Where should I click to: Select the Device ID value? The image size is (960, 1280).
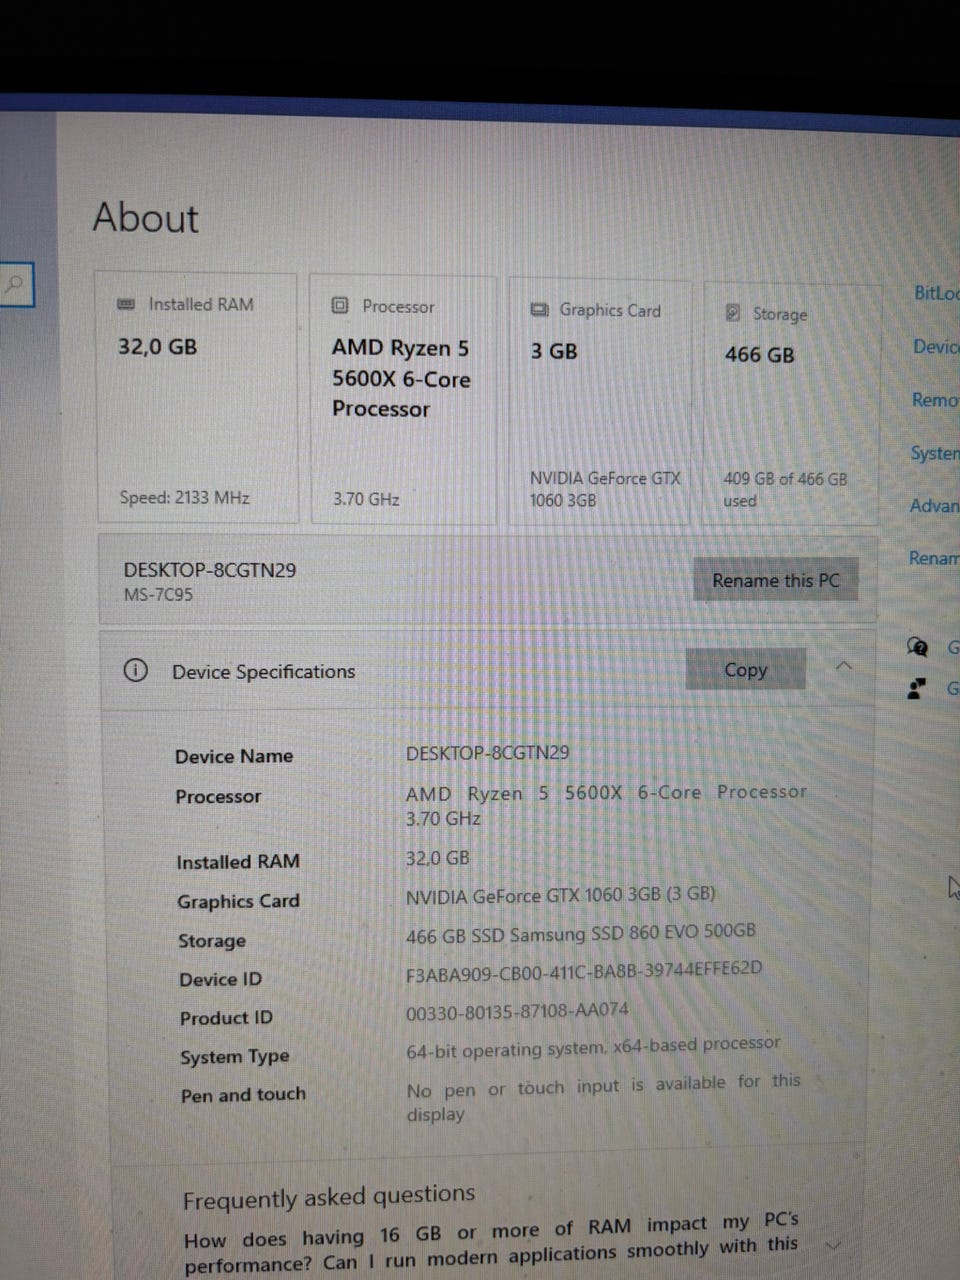[584, 970]
